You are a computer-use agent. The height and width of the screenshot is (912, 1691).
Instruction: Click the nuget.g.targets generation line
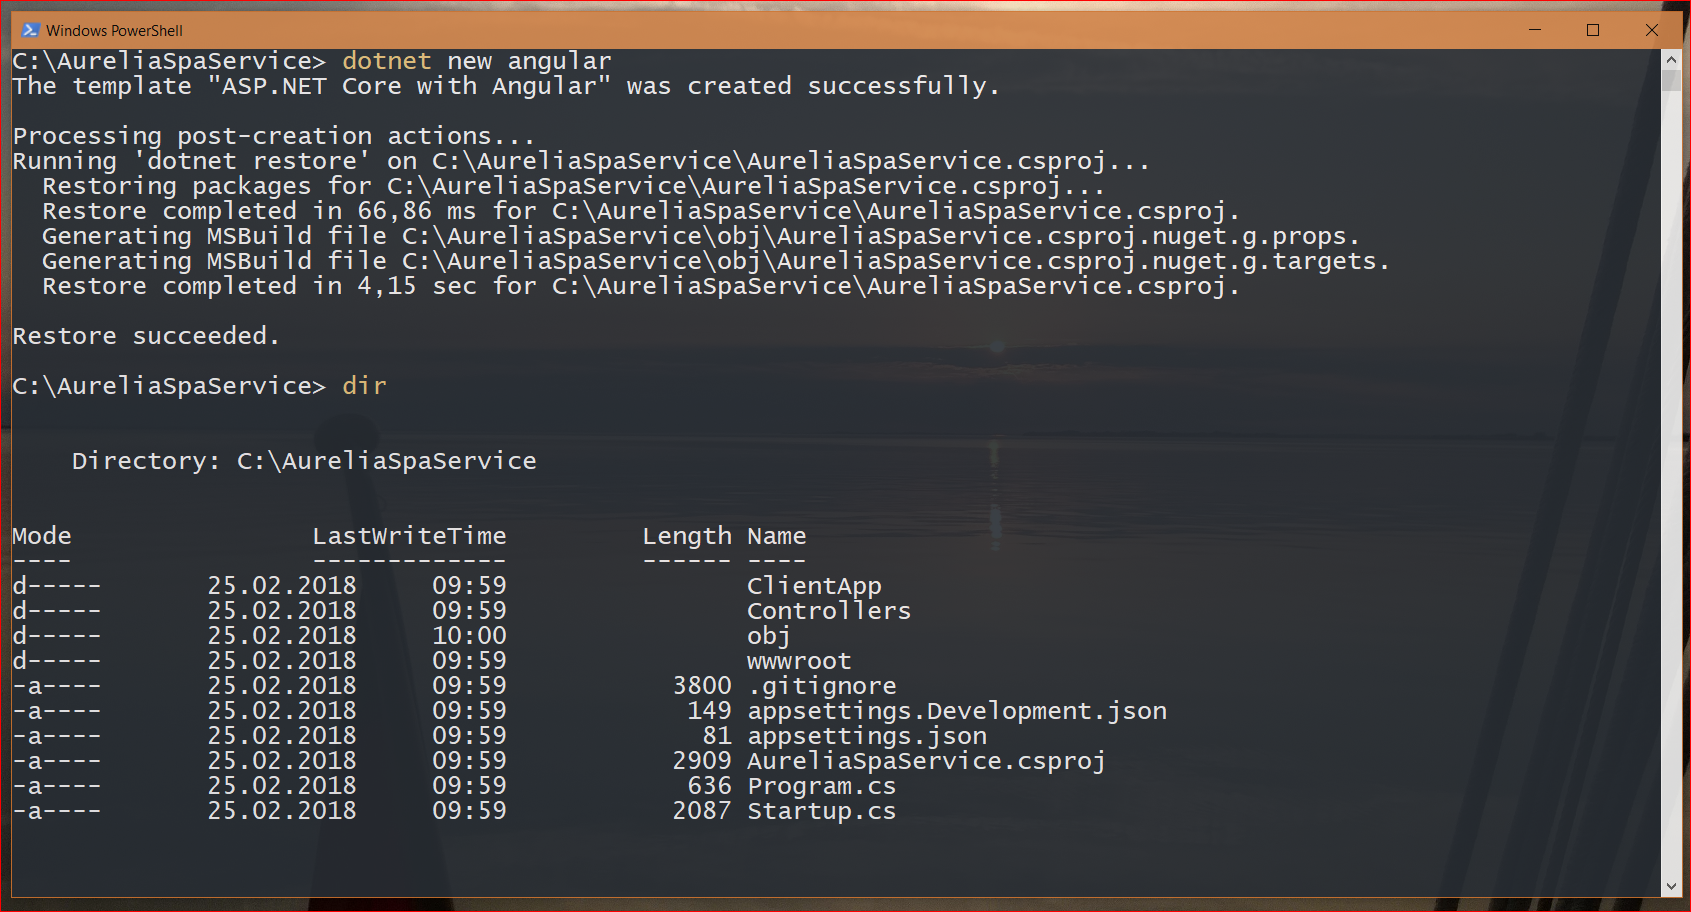pos(716,261)
